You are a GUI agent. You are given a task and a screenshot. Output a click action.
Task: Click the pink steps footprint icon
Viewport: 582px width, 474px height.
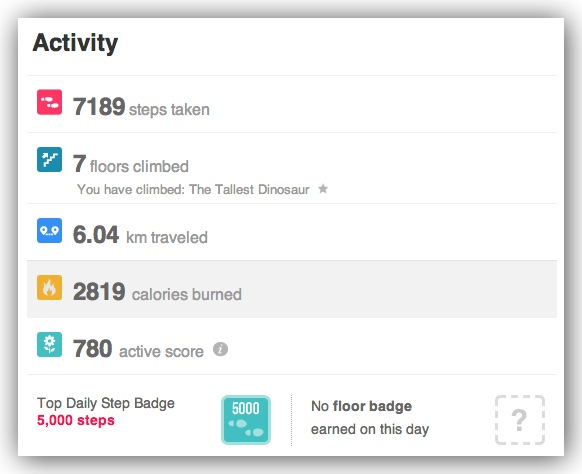[x=49, y=102]
